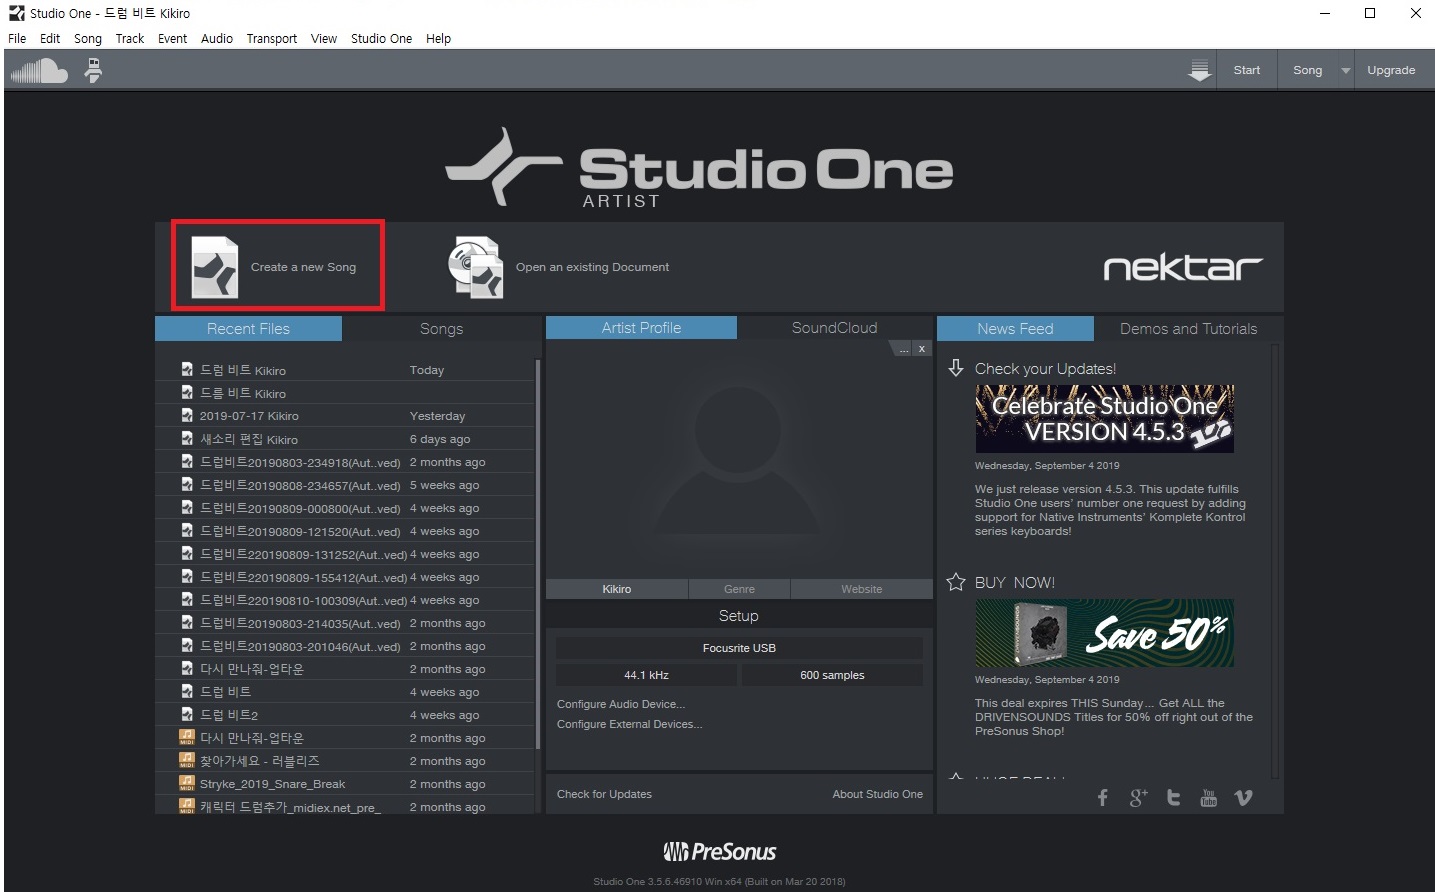Viewport: 1435px width, 892px height.
Task: Open the Save 50% promotion banner
Action: tap(1104, 633)
